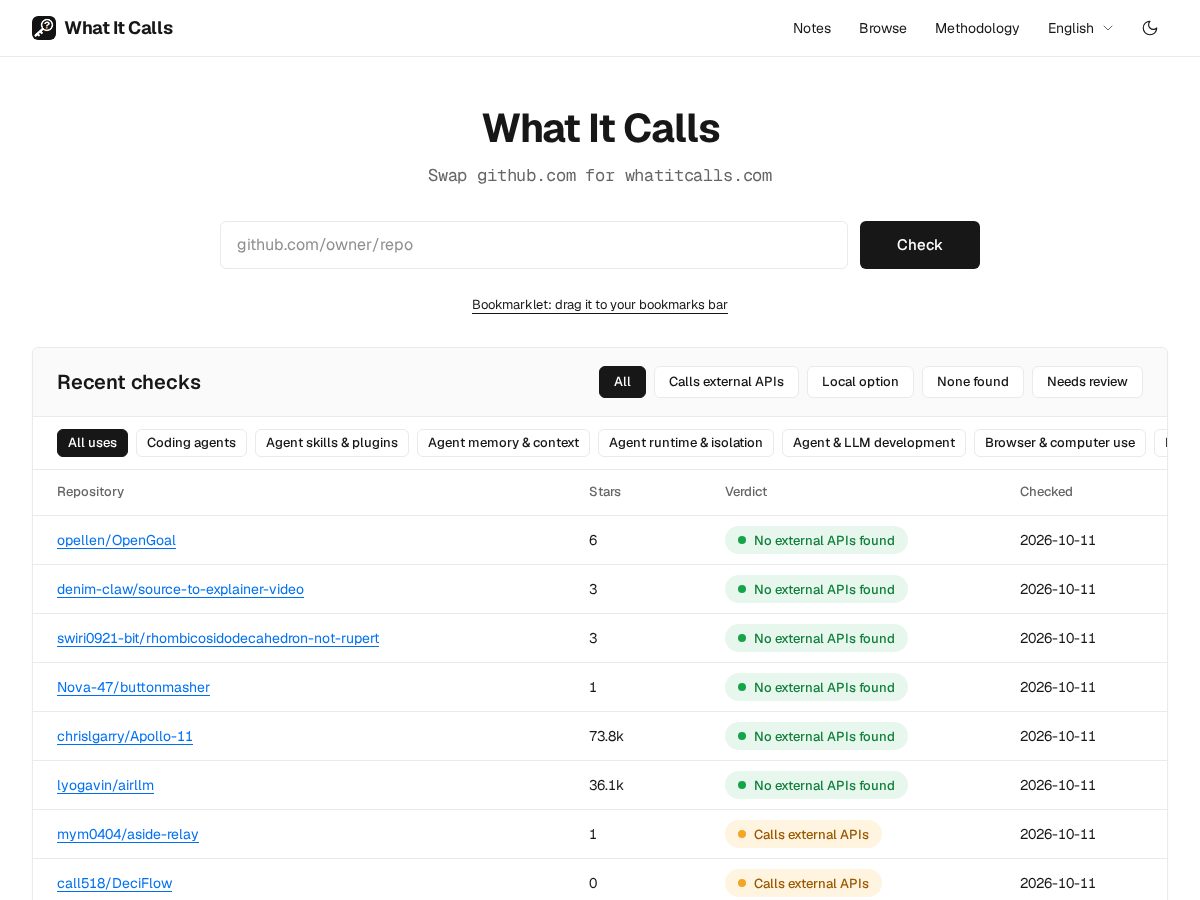The image size is (1200, 900).
Task: Filter by Calls external APIs
Action: pos(726,382)
